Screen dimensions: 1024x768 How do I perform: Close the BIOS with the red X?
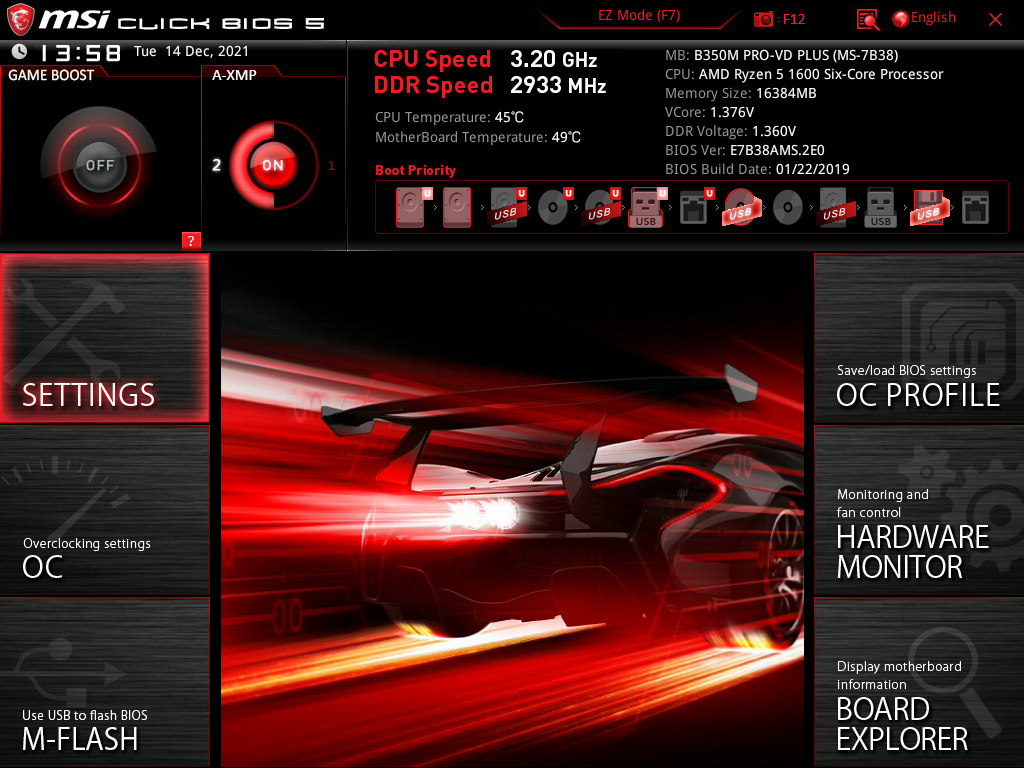[995, 20]
